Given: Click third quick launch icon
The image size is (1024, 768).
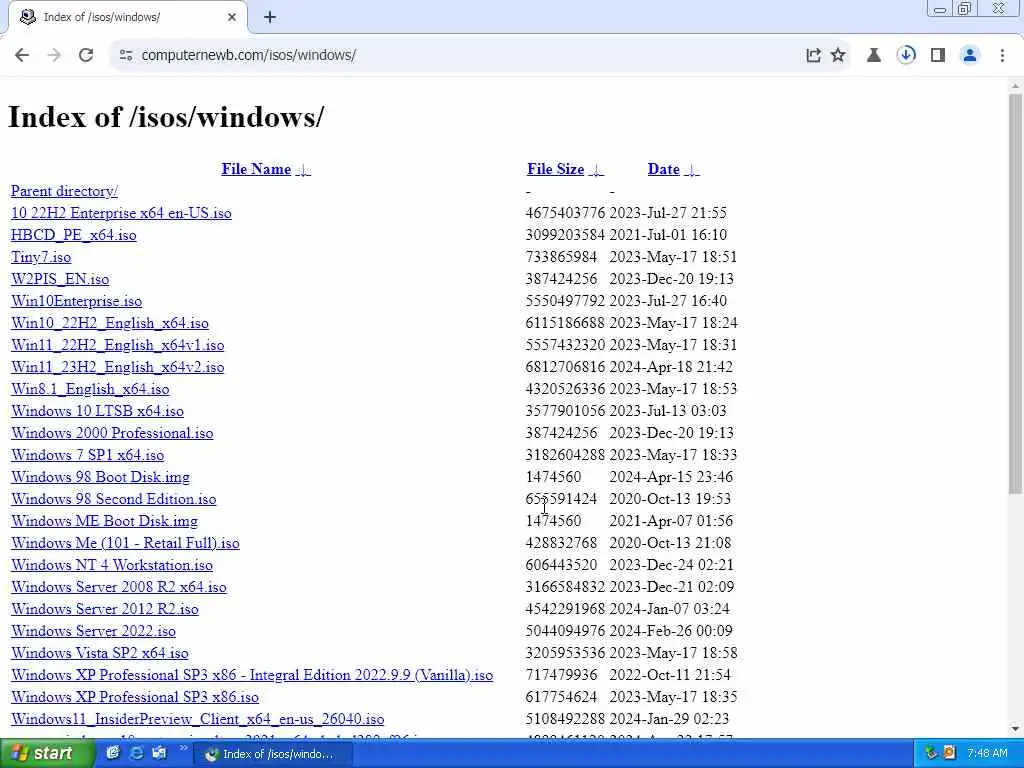Looking at the screenshot, I should point(159,754).
